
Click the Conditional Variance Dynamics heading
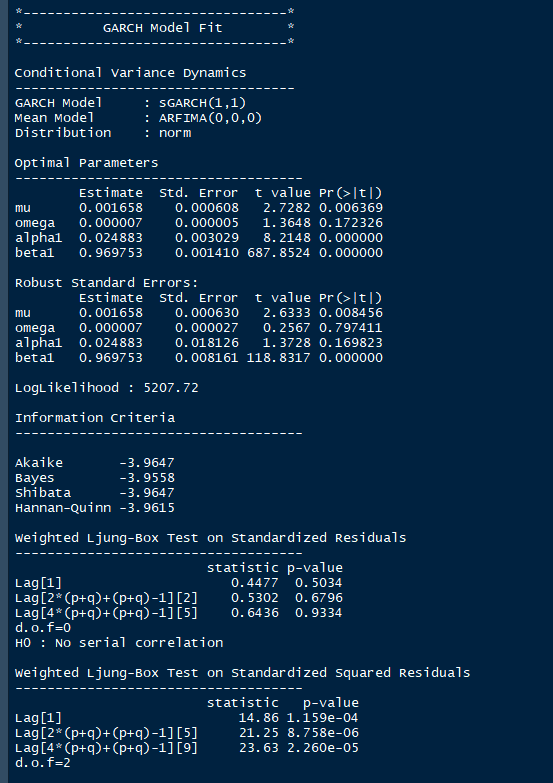click(130, 73)
